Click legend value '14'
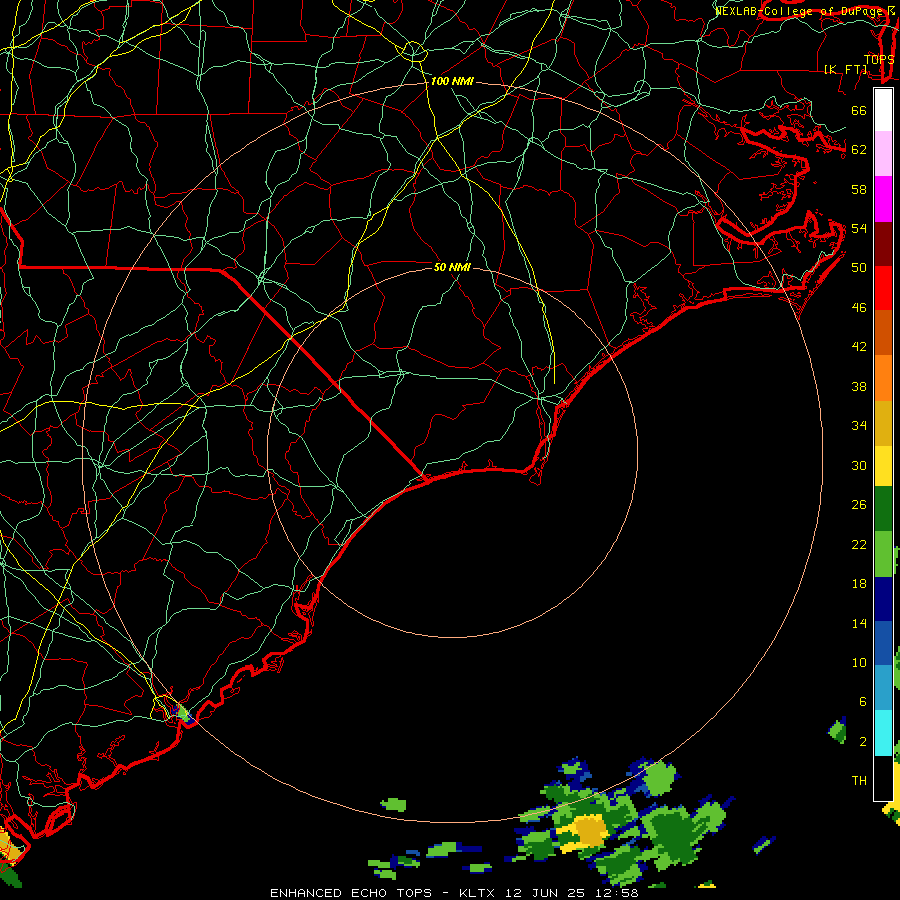Screen dimensions: 900x900 point(859,623)
